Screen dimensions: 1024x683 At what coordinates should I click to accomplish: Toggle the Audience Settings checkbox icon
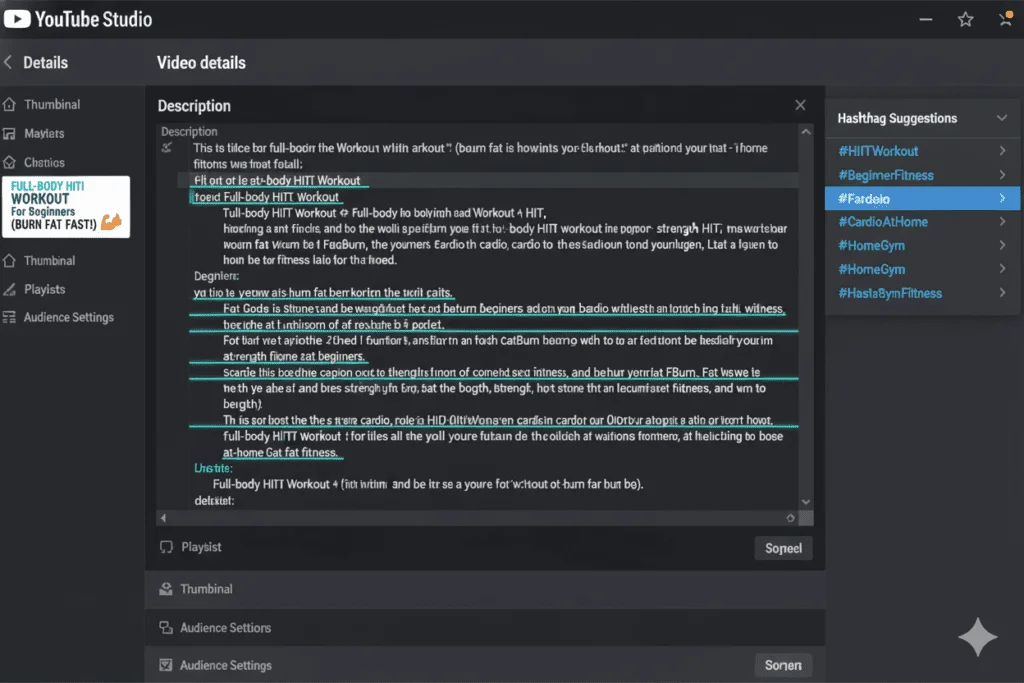coord(166,665)
